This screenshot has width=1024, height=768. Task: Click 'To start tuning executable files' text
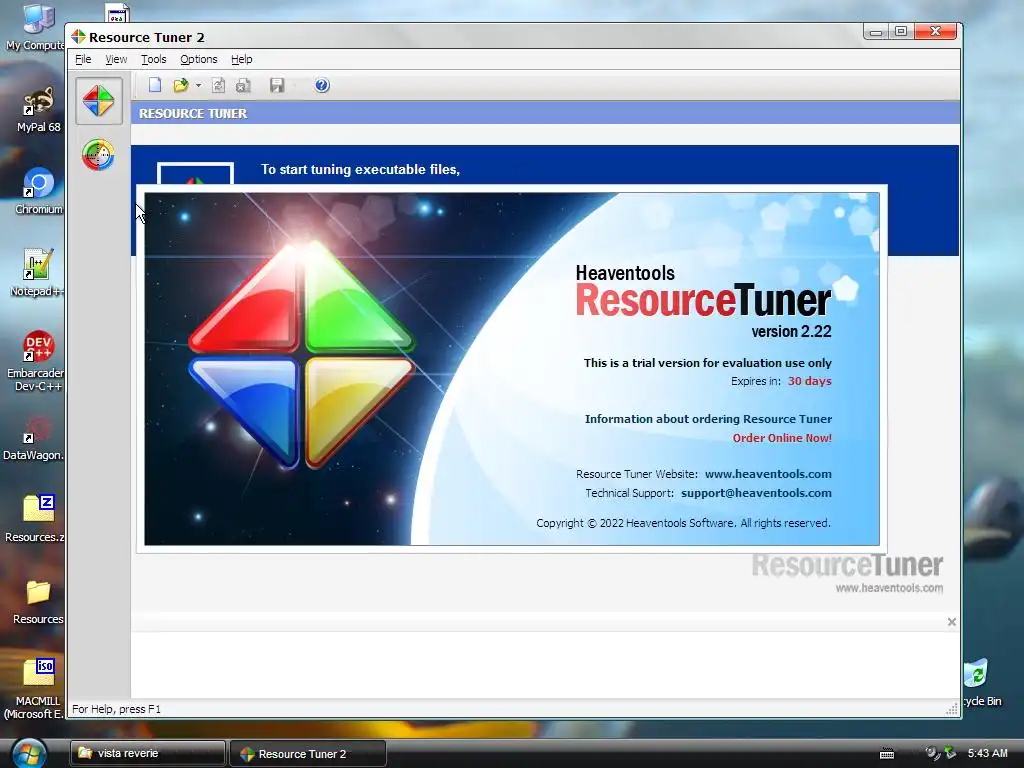(360, 169)
